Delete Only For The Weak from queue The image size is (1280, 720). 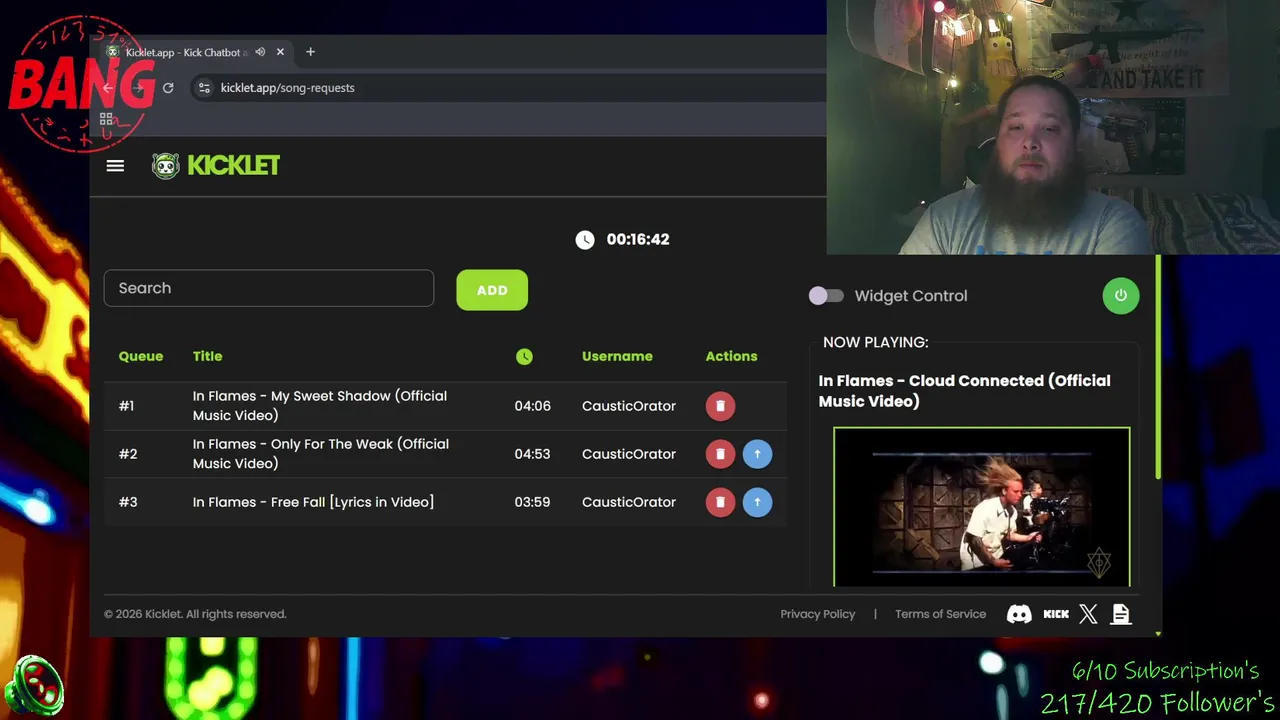720,454
